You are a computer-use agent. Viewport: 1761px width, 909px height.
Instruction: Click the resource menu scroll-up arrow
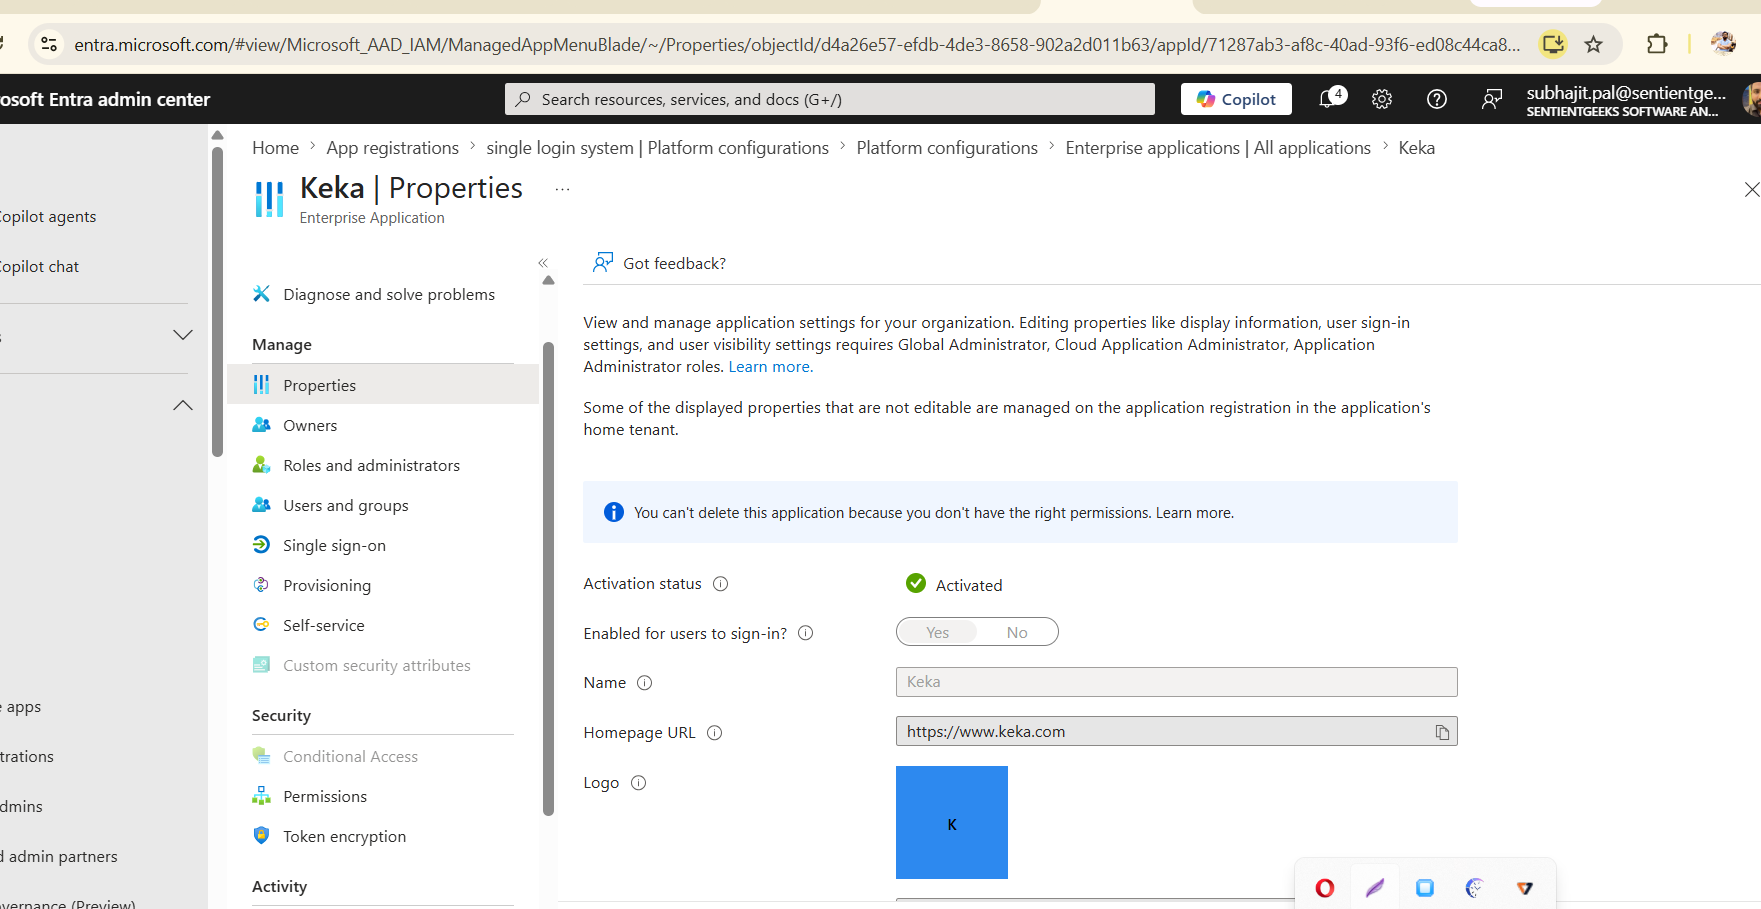click(548, 281)
